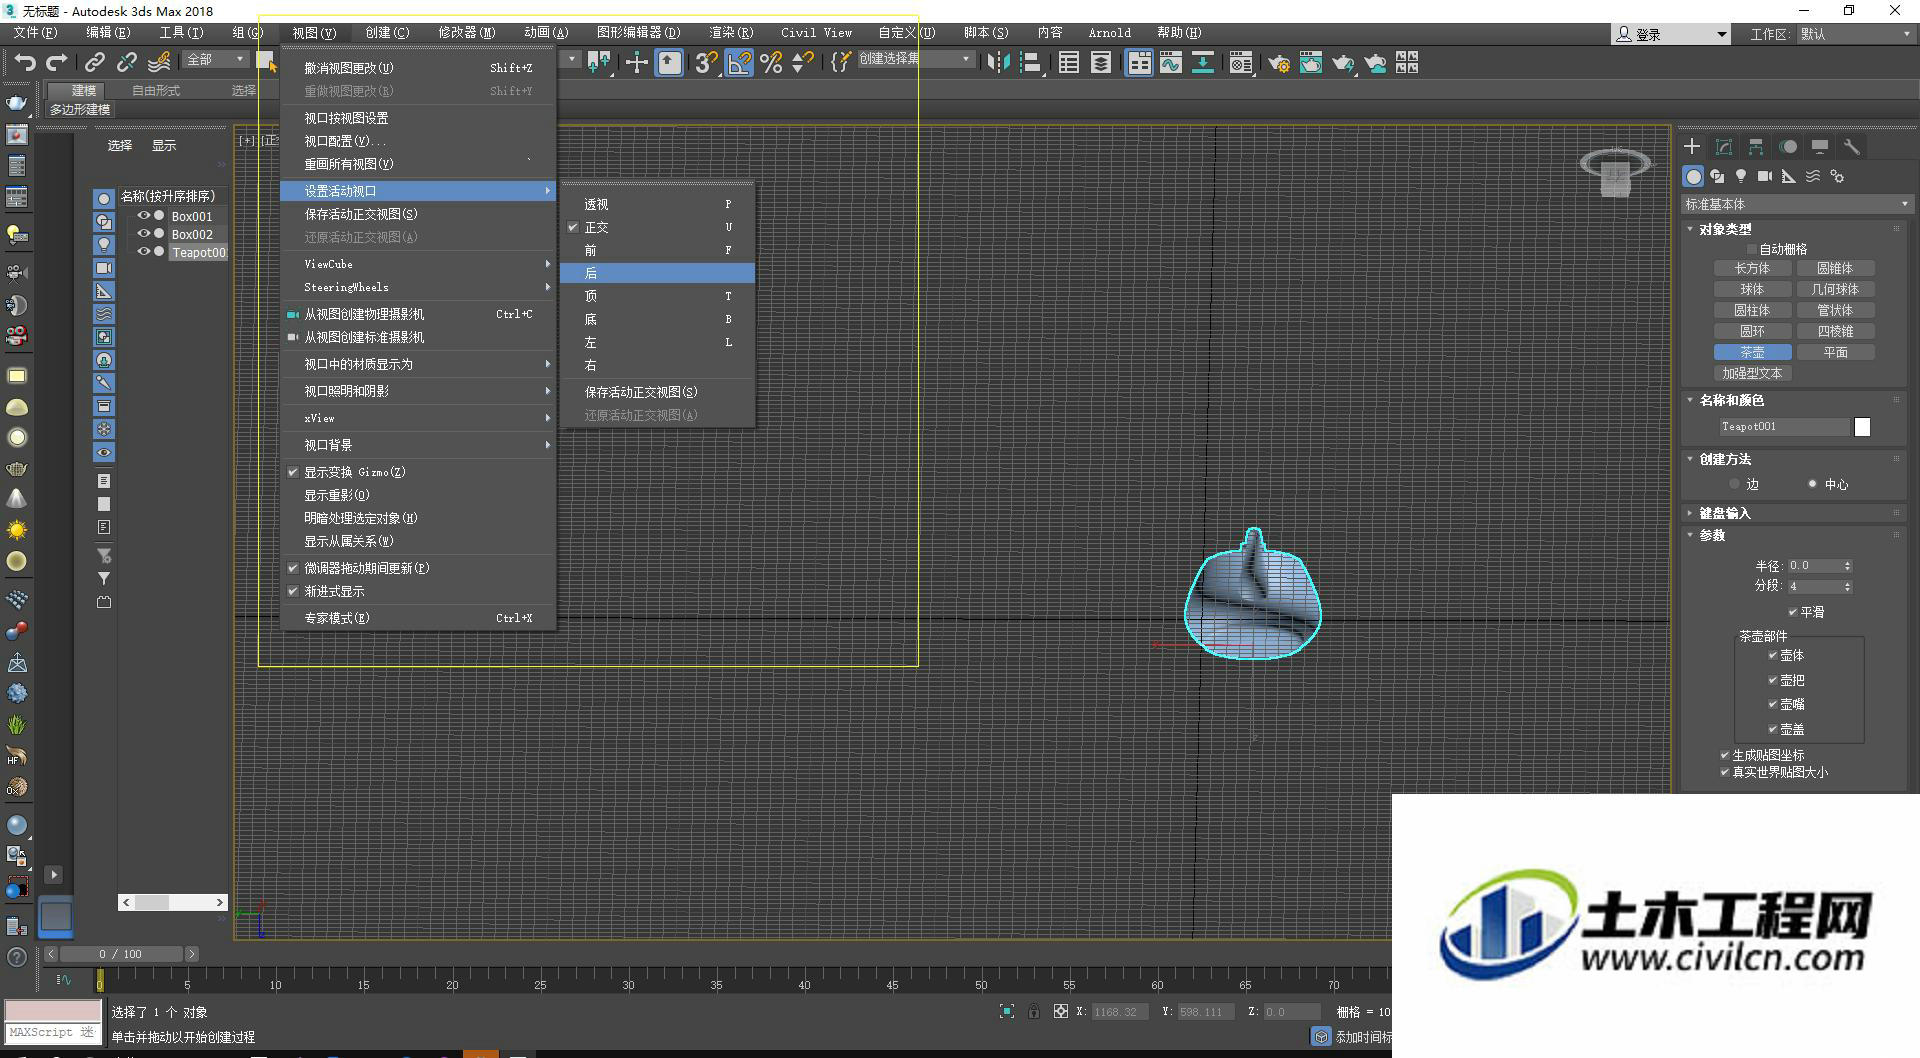Select the Lights category icon

[x=1741, y=176]
